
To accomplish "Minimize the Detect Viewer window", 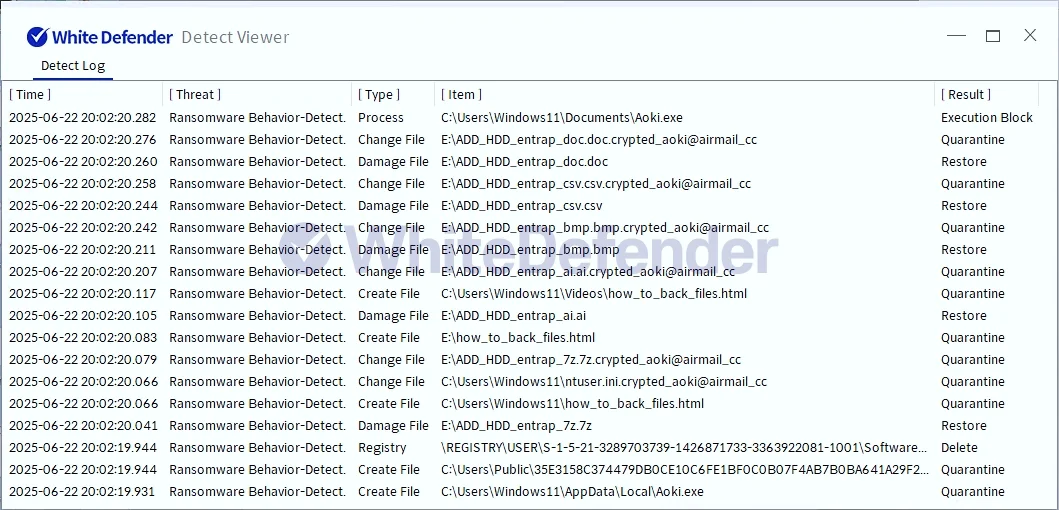I will pos(956,36).
